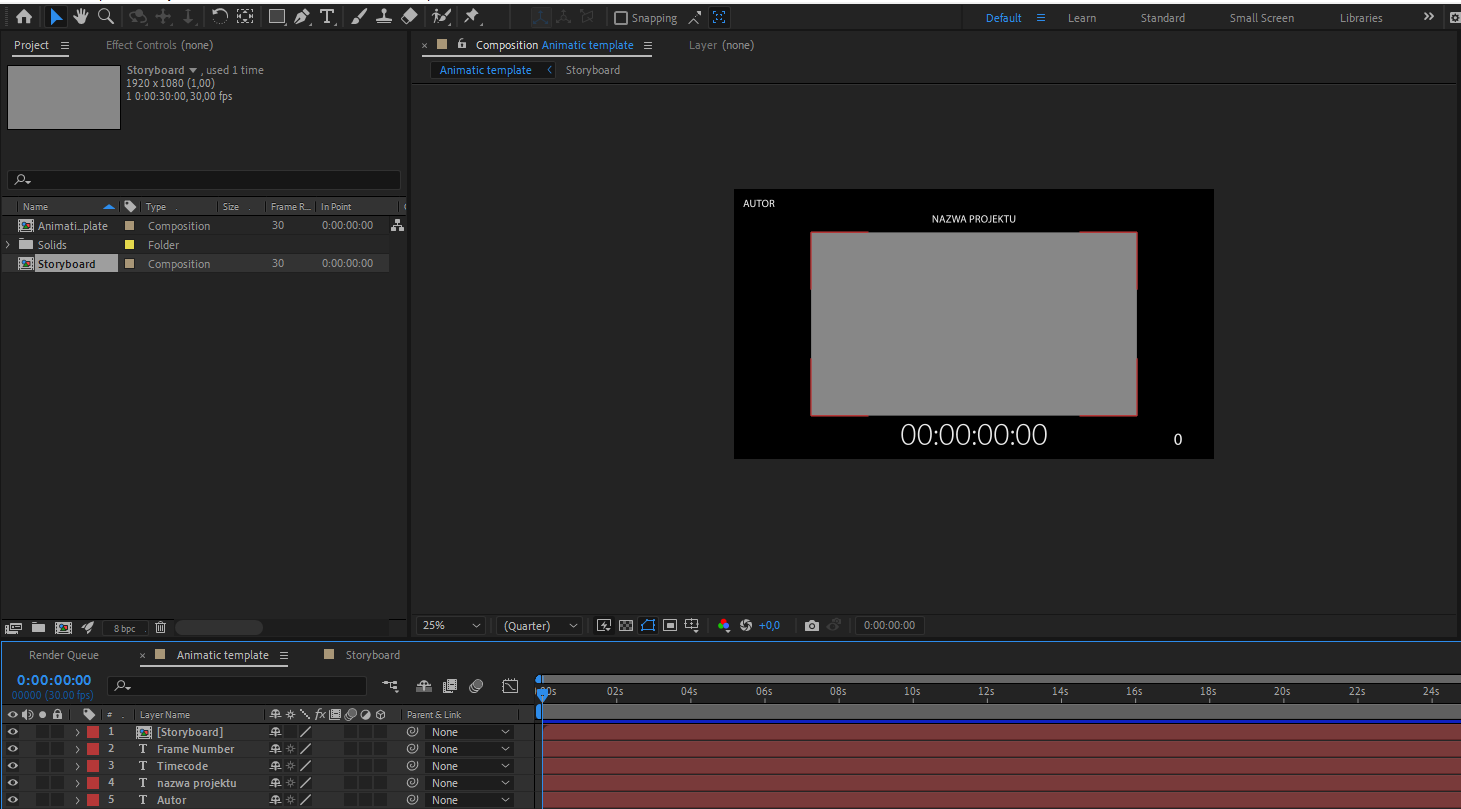Pick the Horizontal Type tool

[327, 17]
